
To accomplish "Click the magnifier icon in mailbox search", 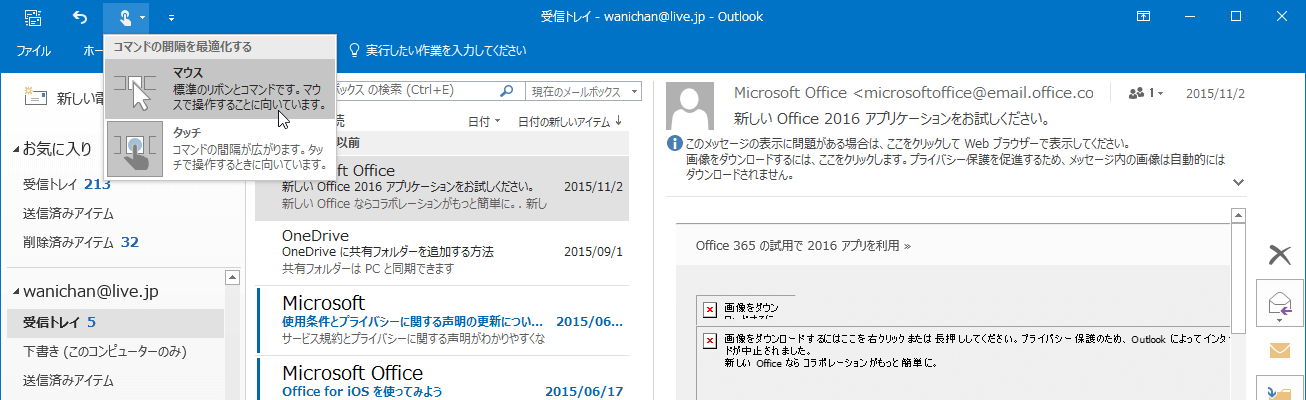I will [x=507, y=91].
